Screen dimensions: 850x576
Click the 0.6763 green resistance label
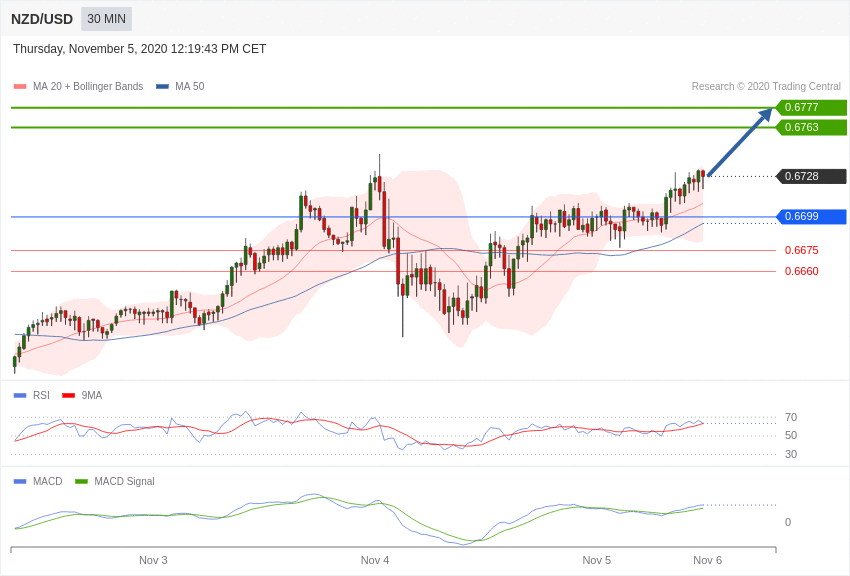811,127
